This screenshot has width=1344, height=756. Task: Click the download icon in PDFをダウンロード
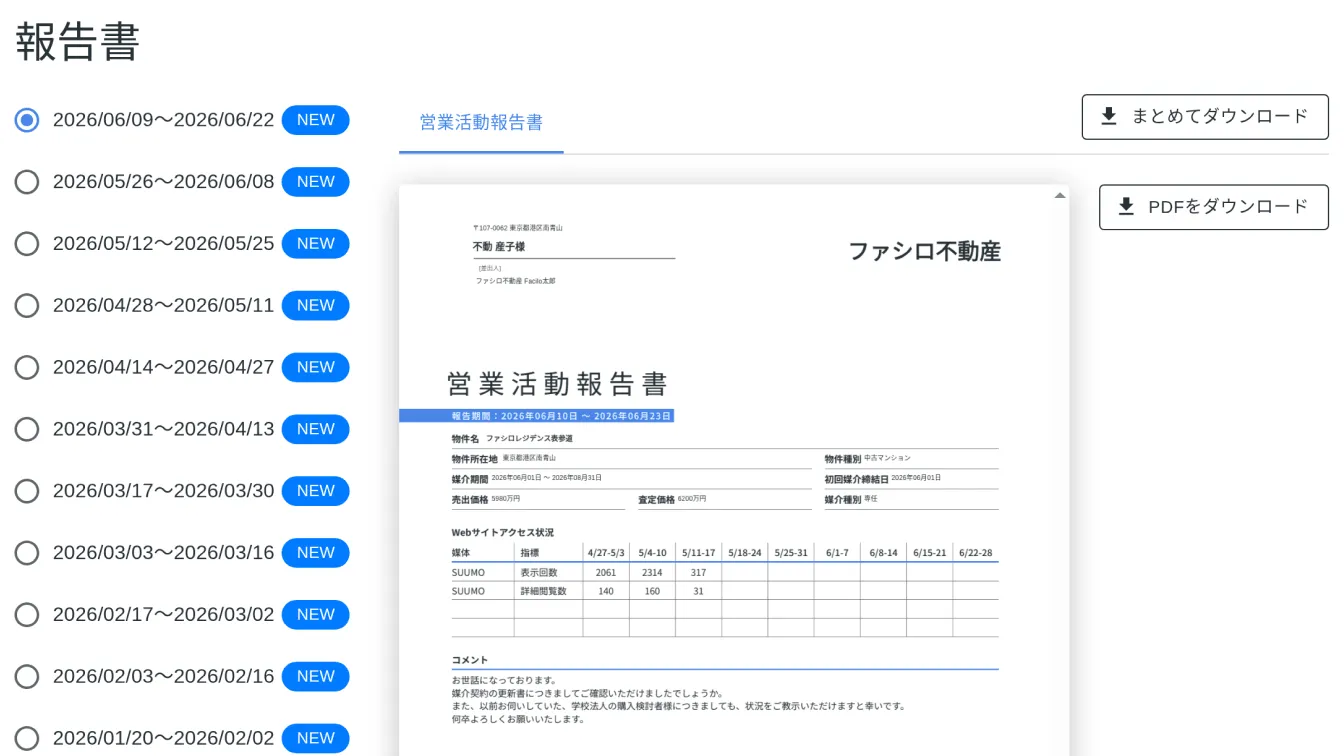point(1125,207)
